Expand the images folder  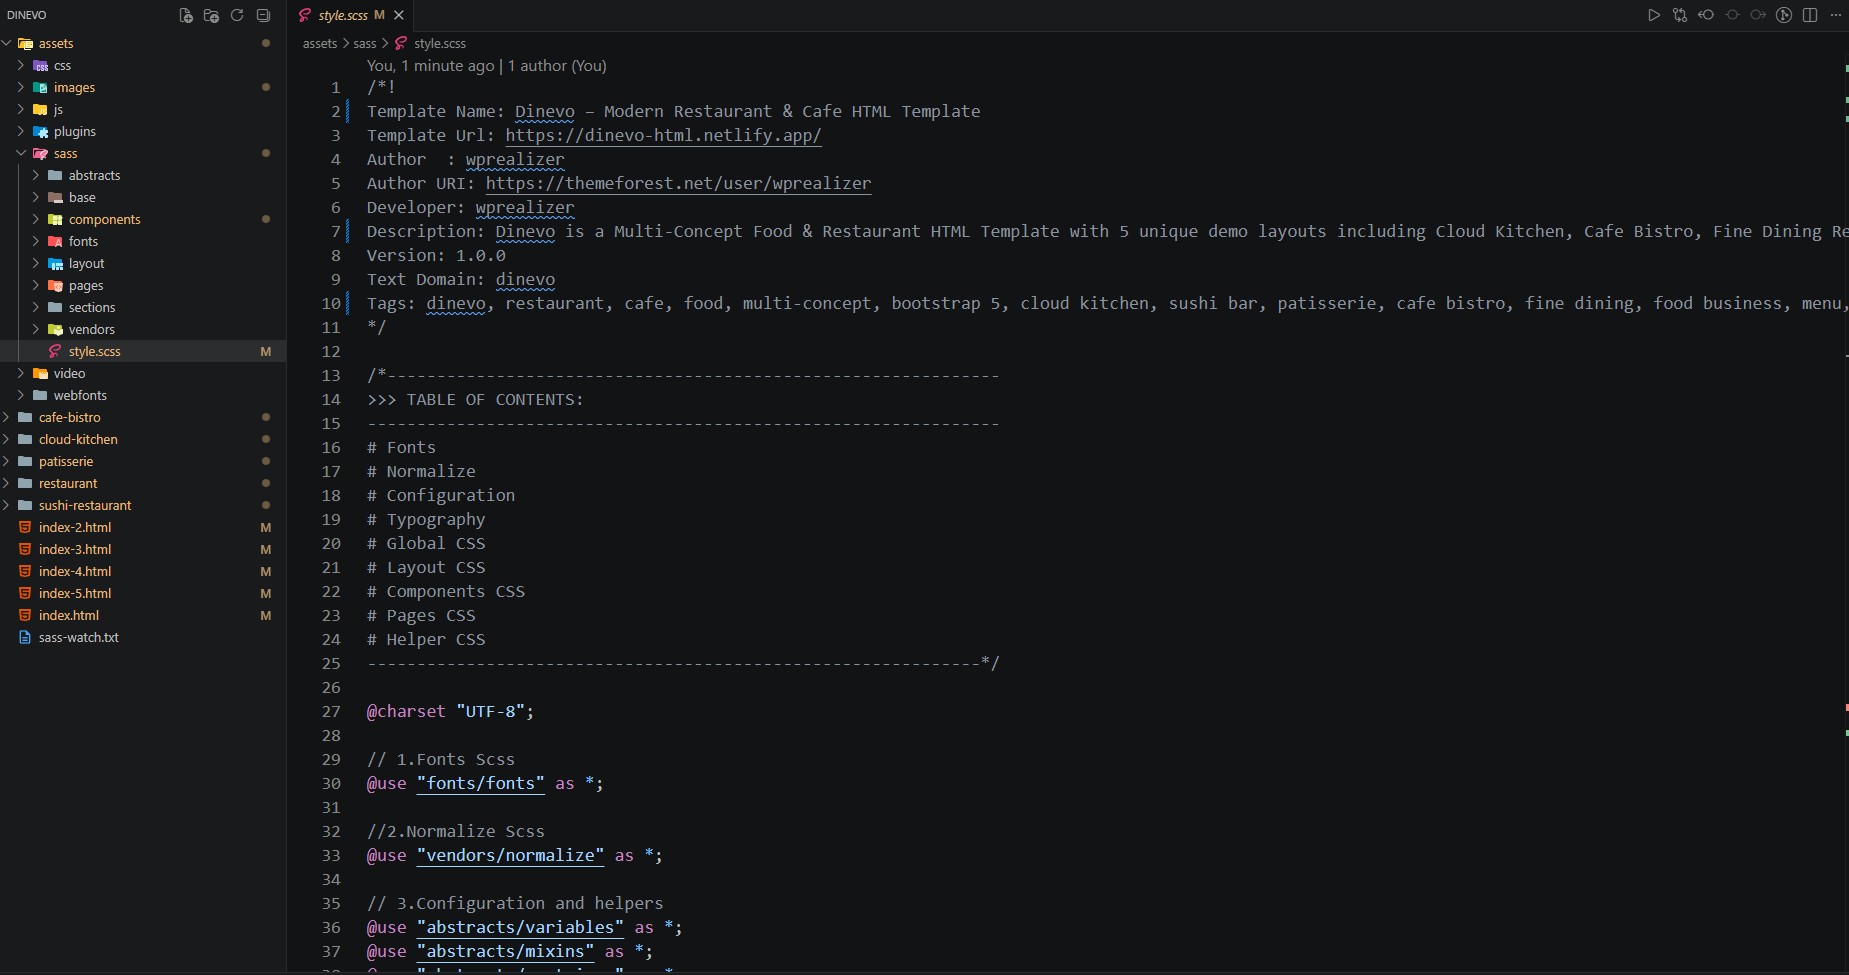pos(143,87)
